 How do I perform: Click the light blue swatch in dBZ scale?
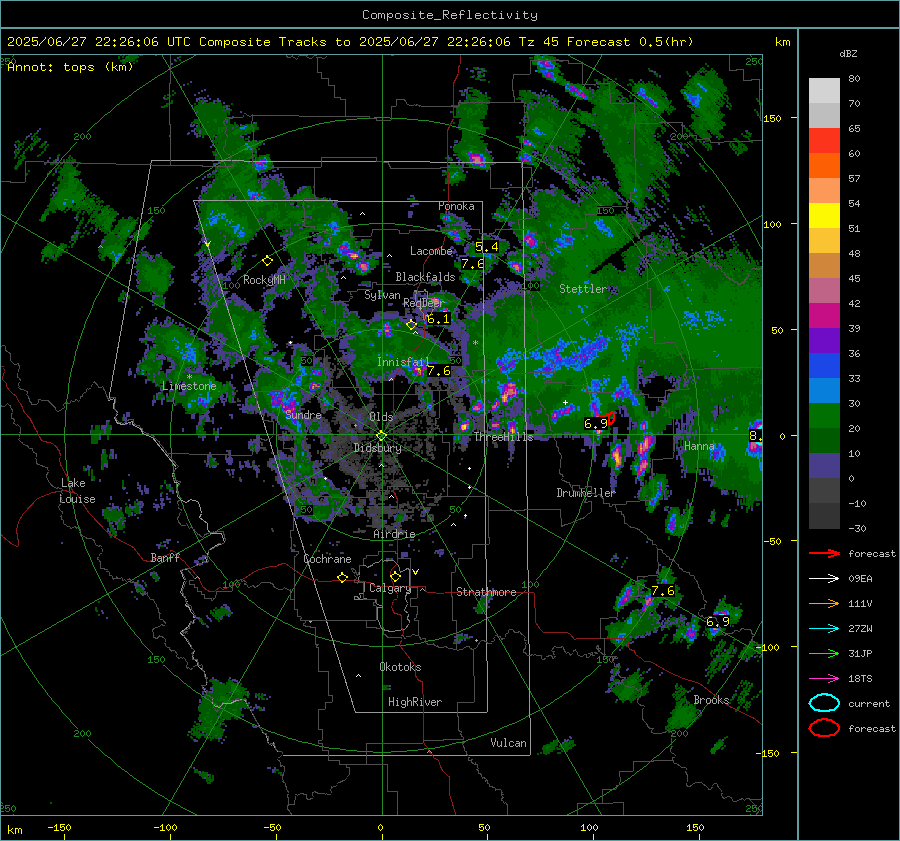824,390
